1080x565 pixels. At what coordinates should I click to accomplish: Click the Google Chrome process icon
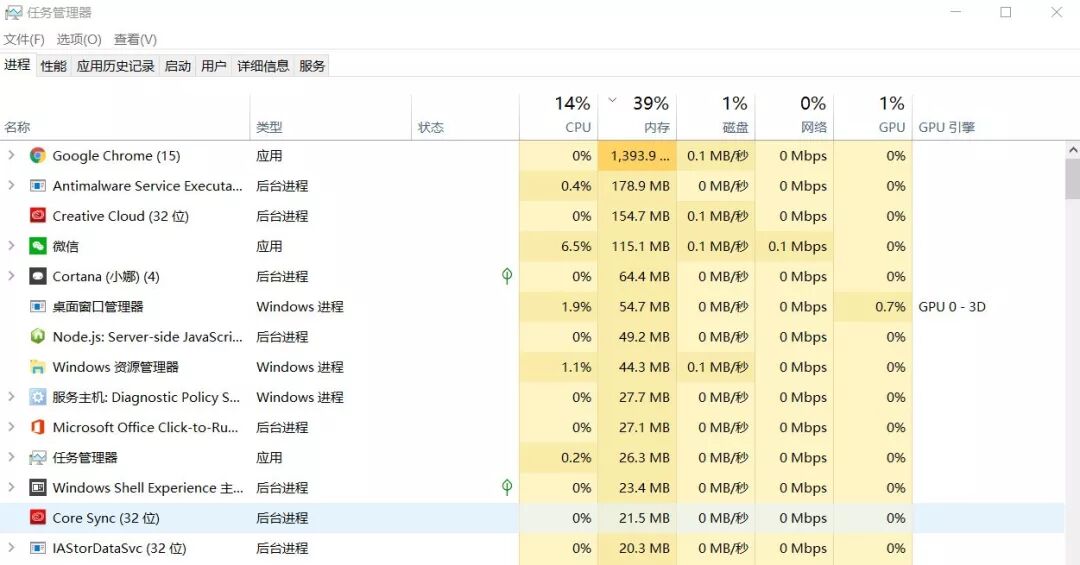(x=37, y=156)
